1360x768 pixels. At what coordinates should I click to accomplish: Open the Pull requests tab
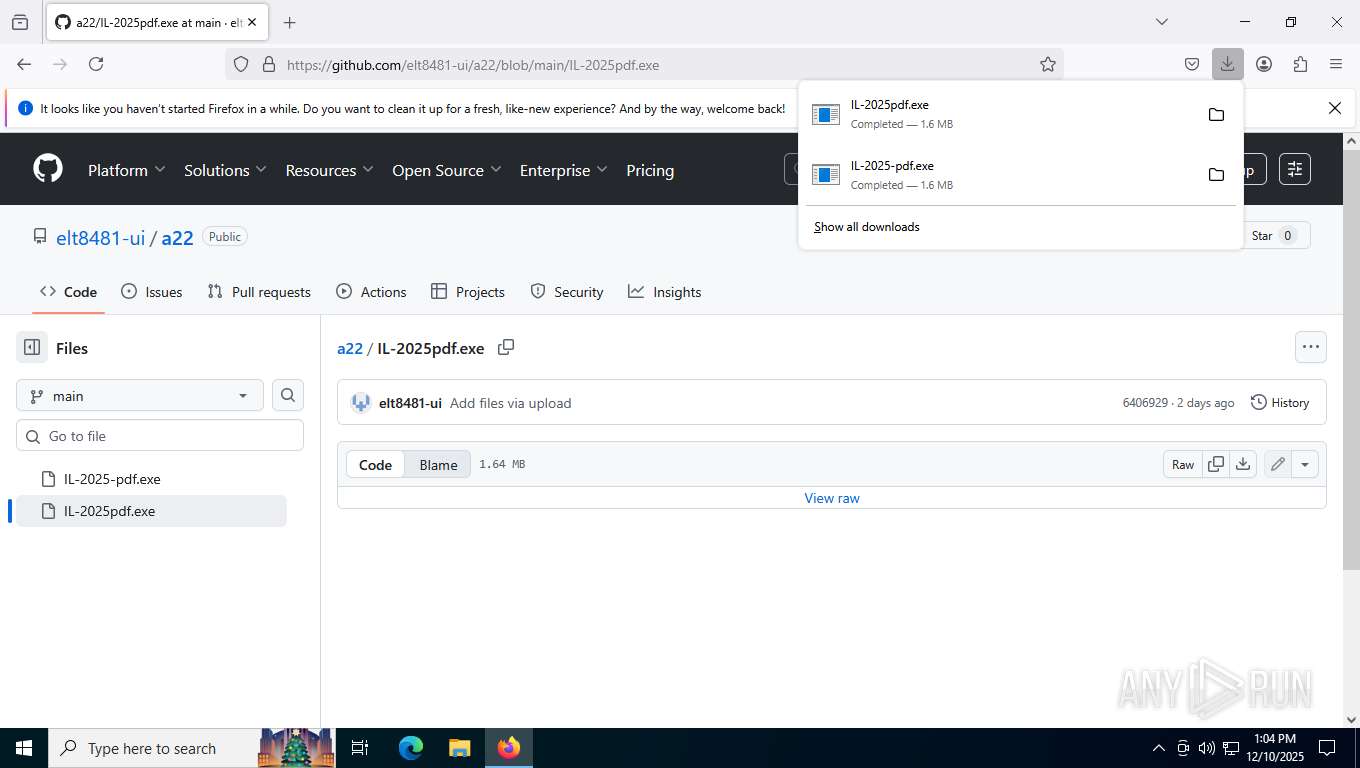(259, 292)
